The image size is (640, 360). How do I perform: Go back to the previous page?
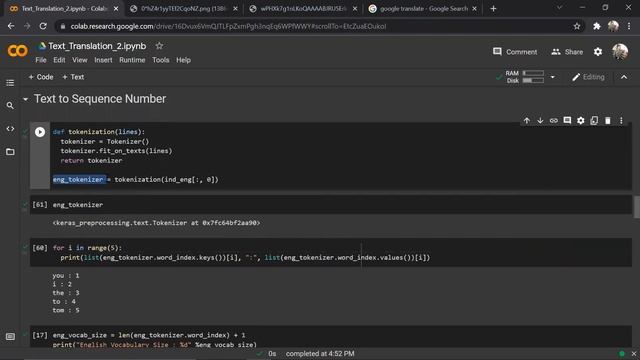pos(11,26)
